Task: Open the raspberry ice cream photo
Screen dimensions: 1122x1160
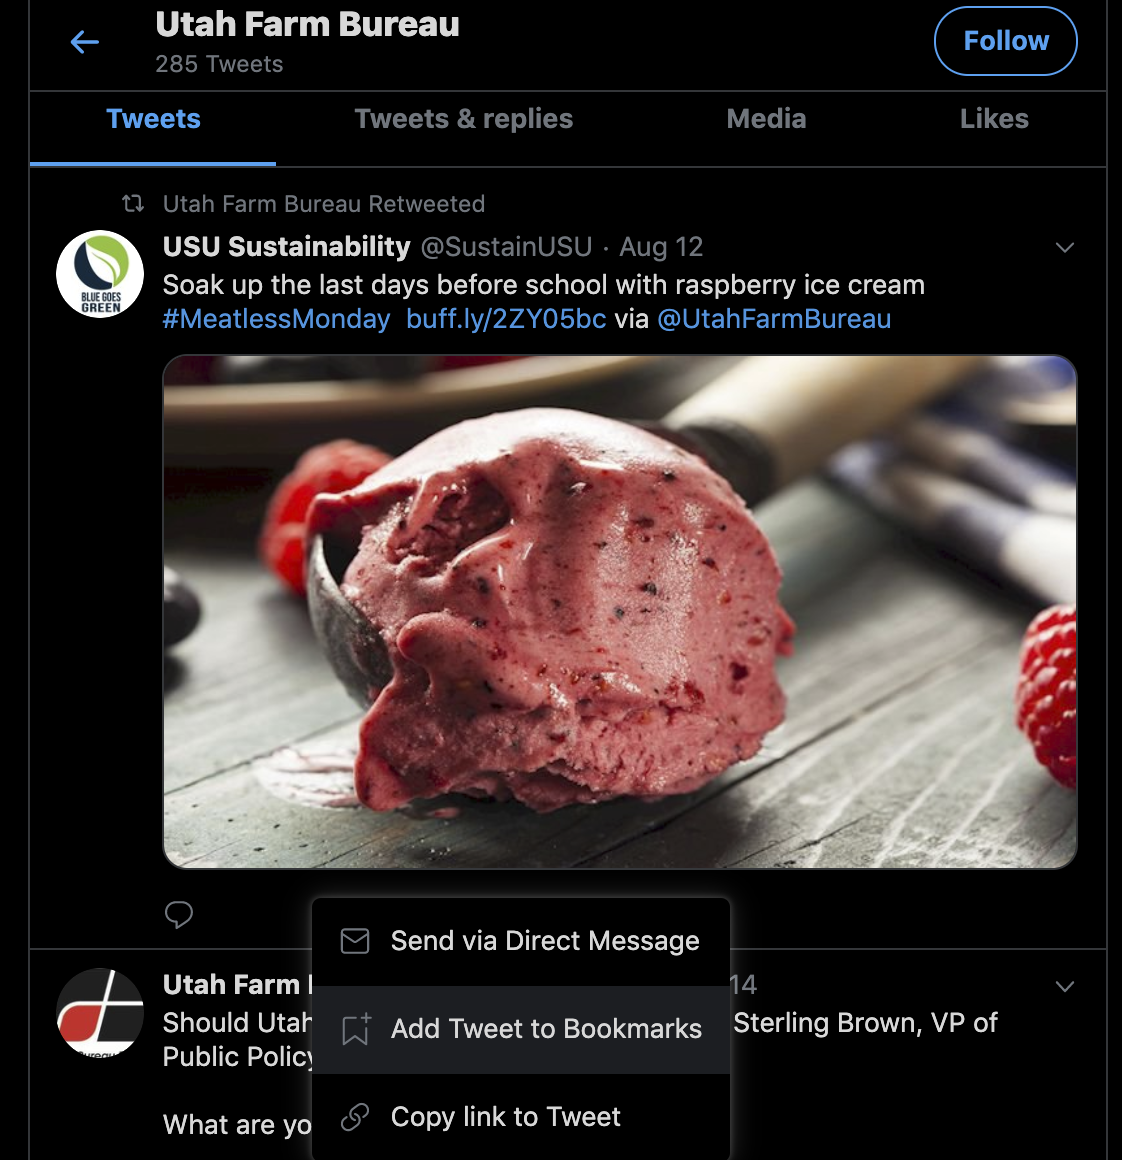Action: point(620,612)
